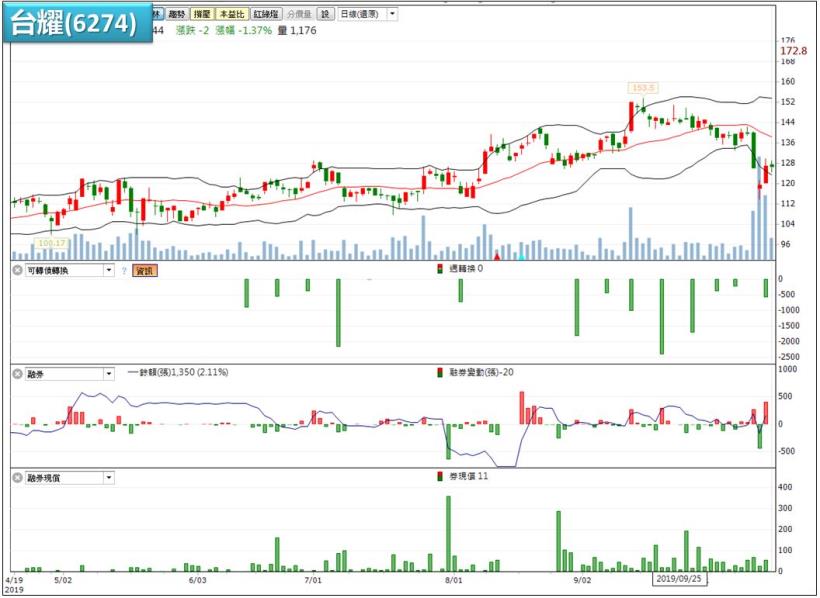820x598 pixels.
Task: Toggle the 紅綠燈 indicator button
Action: coord(266,15)
